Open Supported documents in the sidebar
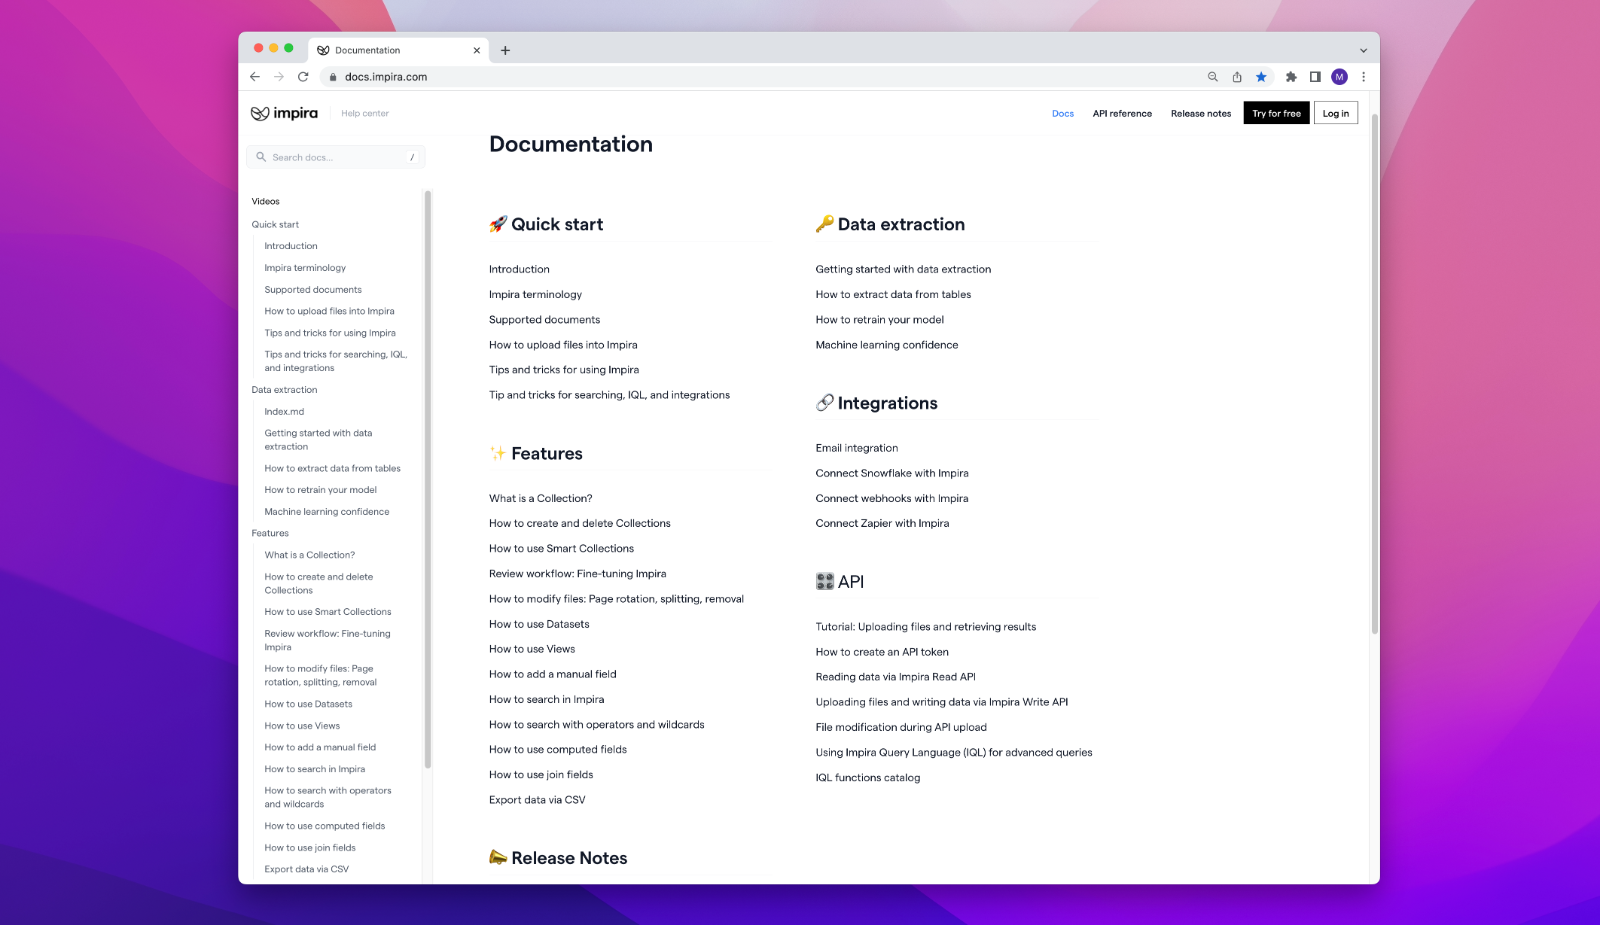The image size is (1600, 925). tap(313, 290)
